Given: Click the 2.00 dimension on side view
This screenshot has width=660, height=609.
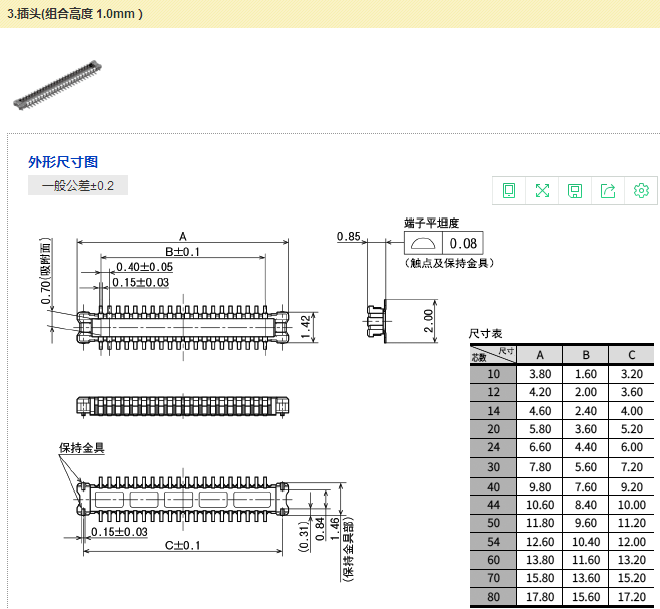Looking at the screenshot, I should (429, 321).
